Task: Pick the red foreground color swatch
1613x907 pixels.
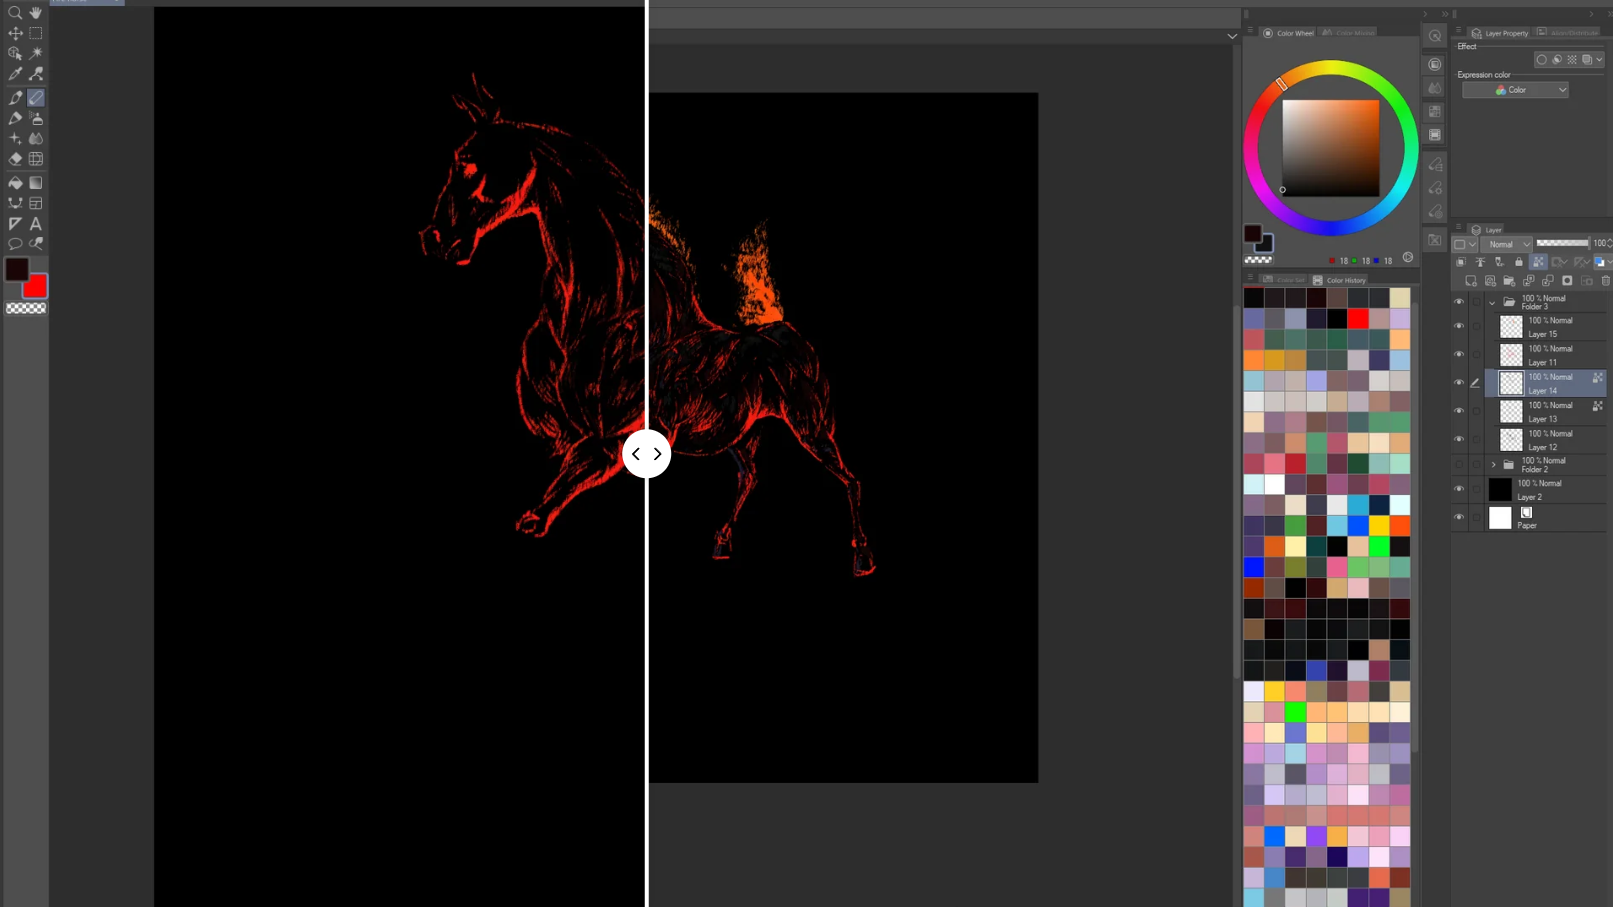Action: pos(35,287)
